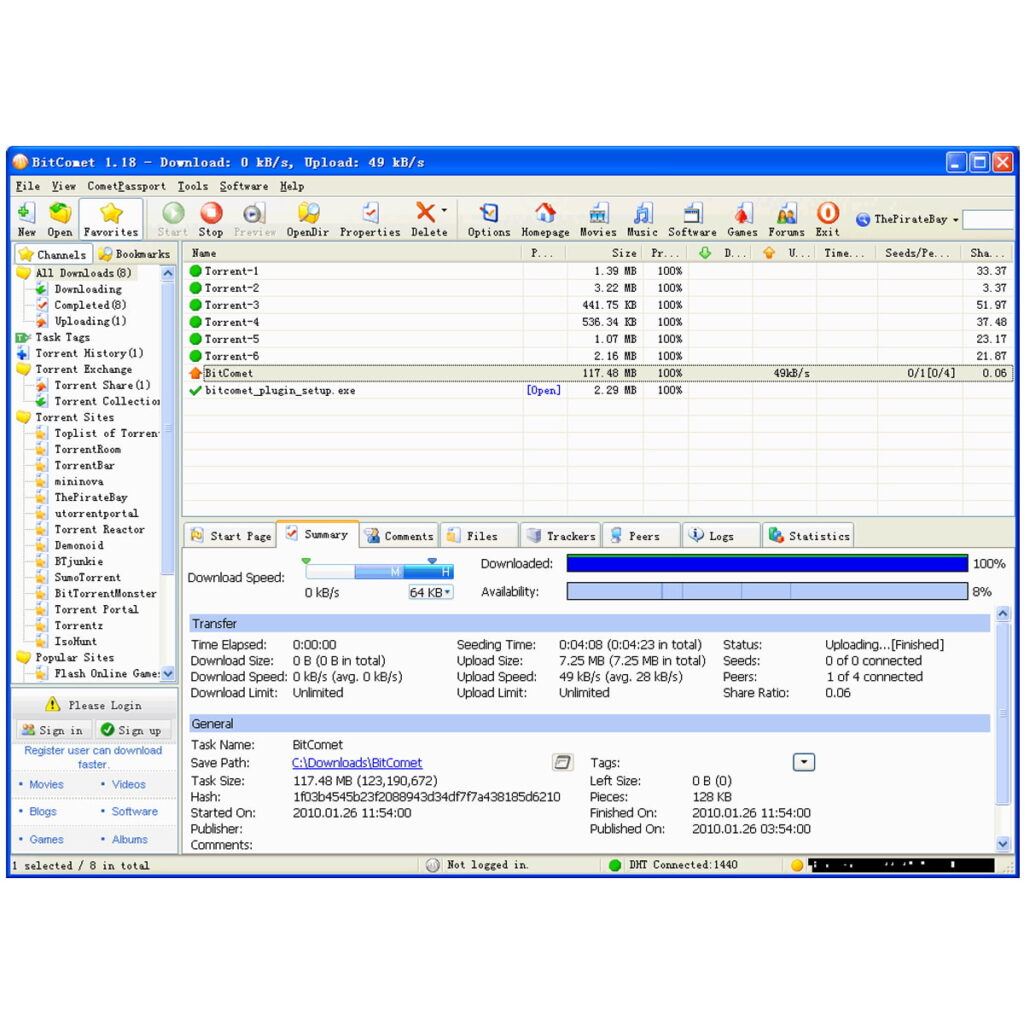Viewport: 1024px width, 1024px height.
Task: Click the Games toolbar icon
Action: [743, 219]
